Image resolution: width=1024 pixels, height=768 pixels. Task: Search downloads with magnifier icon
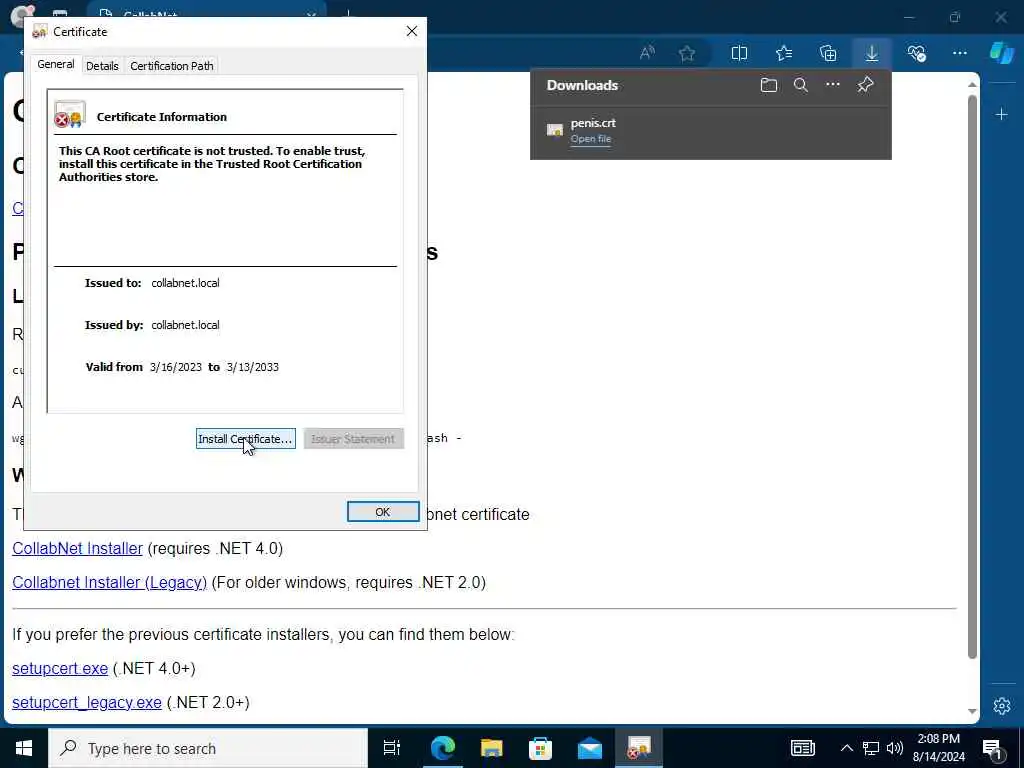tap(801, 85)
